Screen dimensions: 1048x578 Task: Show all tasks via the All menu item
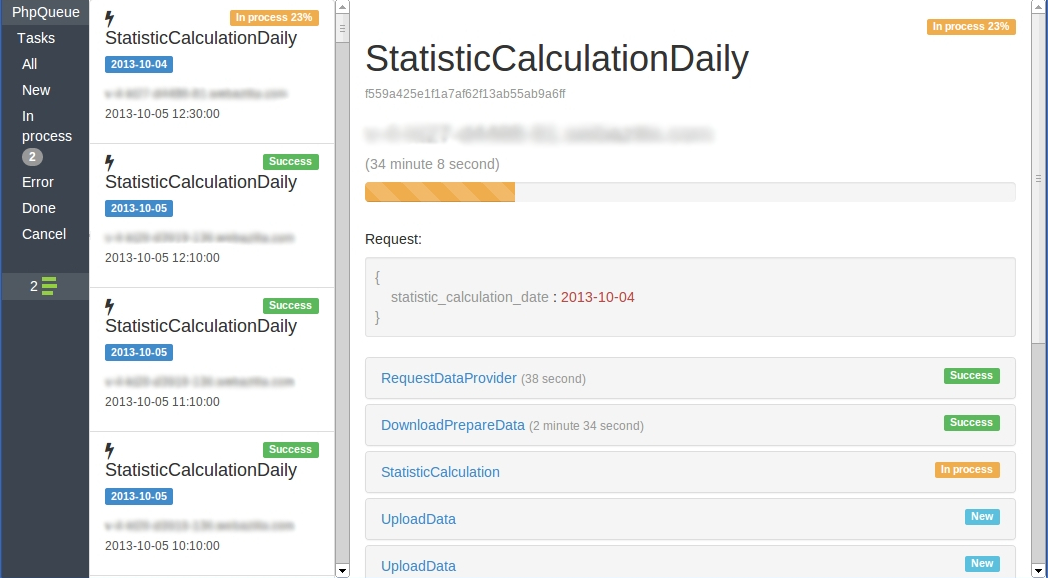tap(30, 64)
